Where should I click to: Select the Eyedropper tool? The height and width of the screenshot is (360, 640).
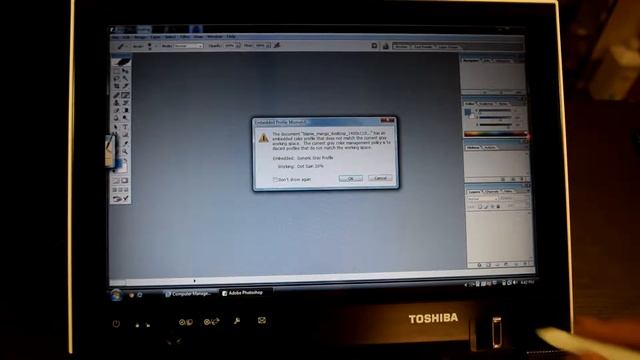point(125,144)
